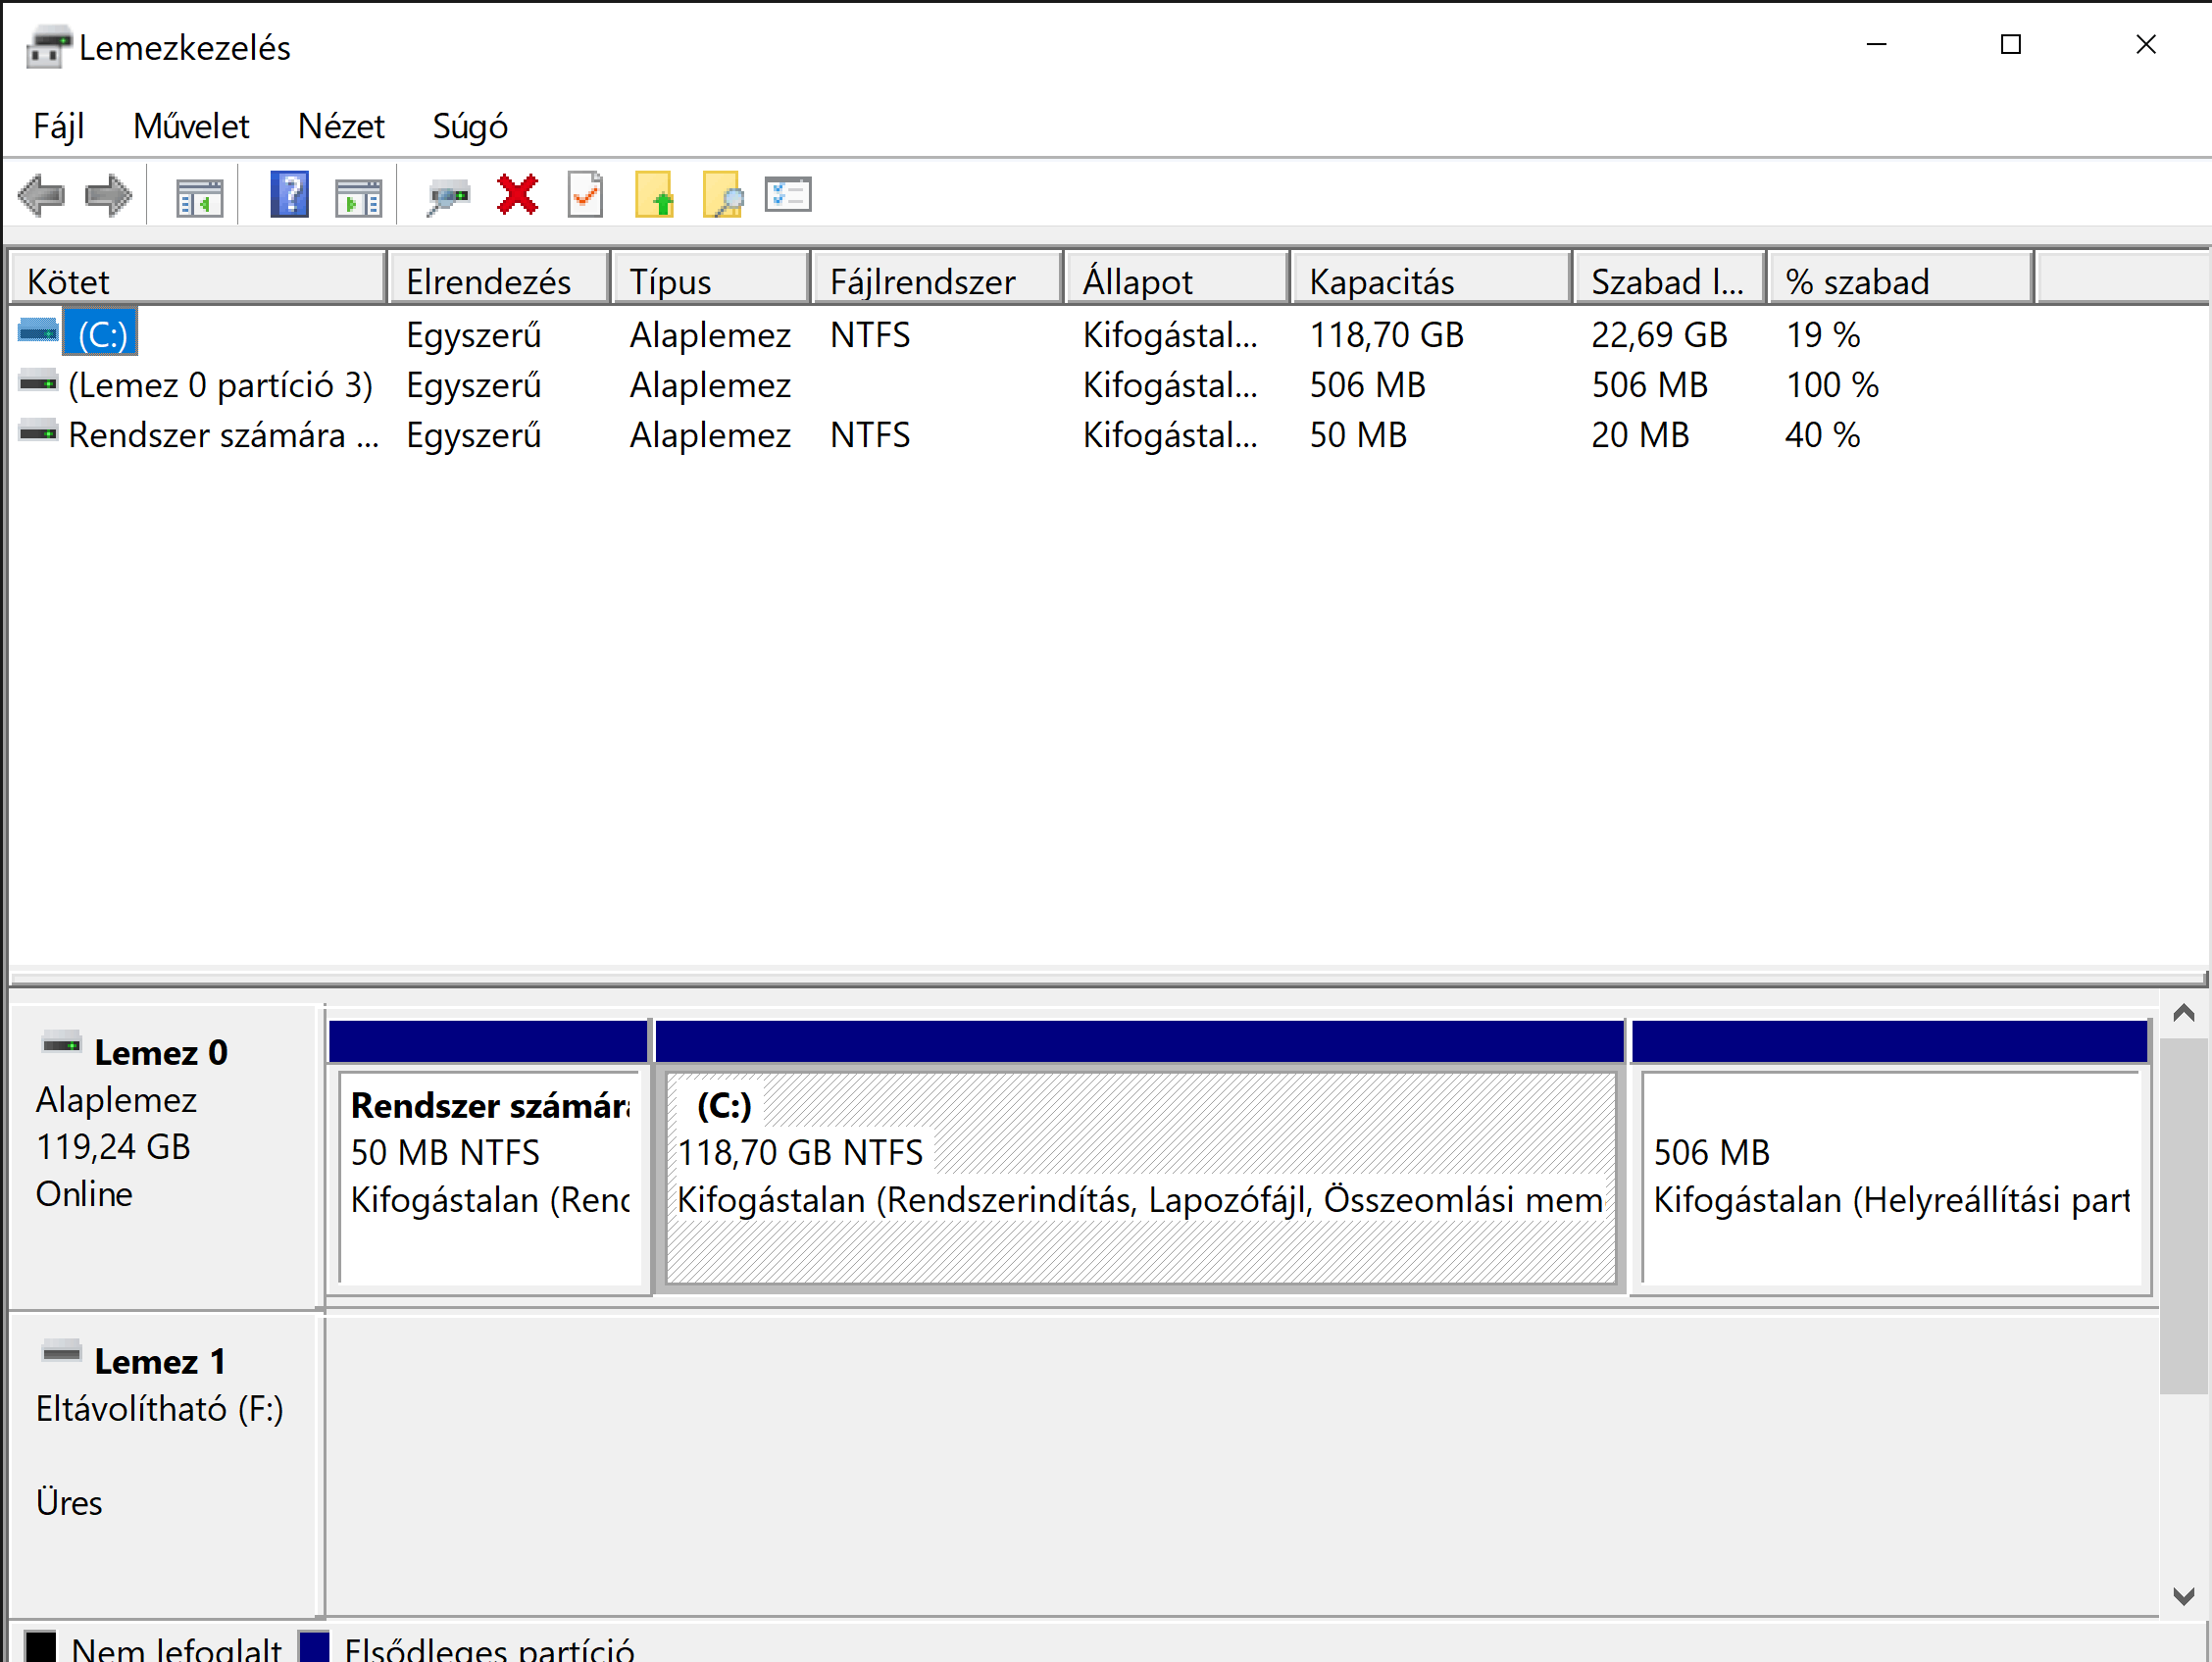Click the folder with green arrow icon
Viewport: 2212px width, 1662px height.
(x=654, y=195)
